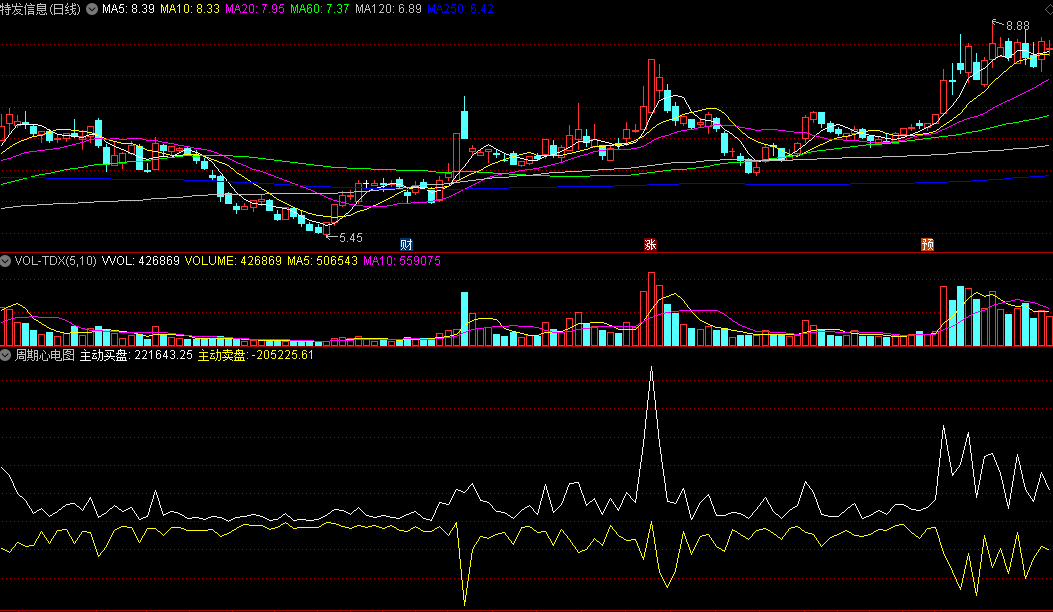1053x612 pixels.
Task: Click the MA5: 8.39 label
Action: pyautogui.click(x=128, y=9)
